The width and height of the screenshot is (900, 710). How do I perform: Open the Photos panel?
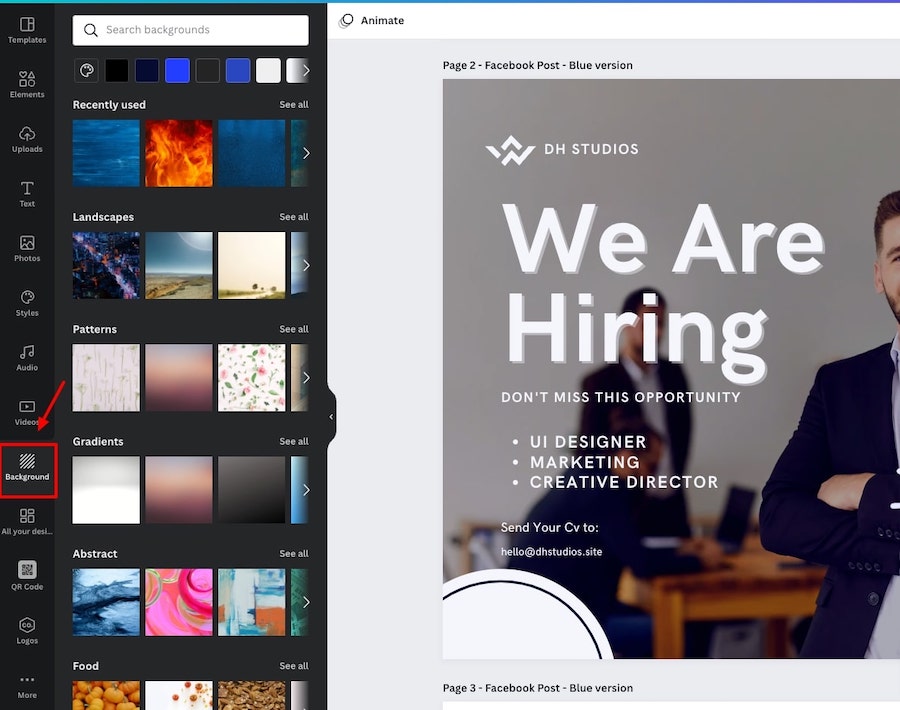(27, 249)
